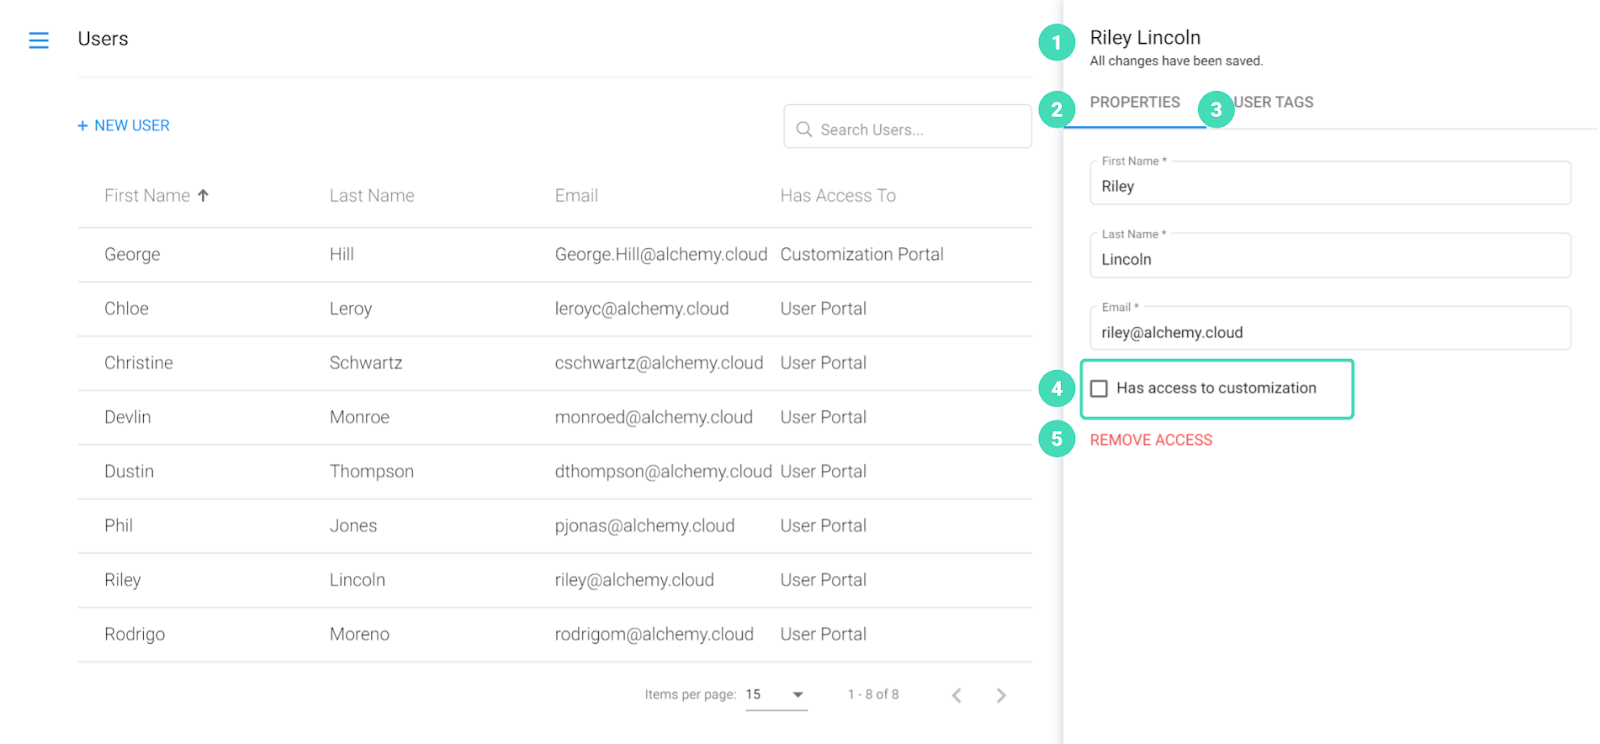
Task: Sort by the First Name column header
Action: pyautogui.click(x=147, y=196)
